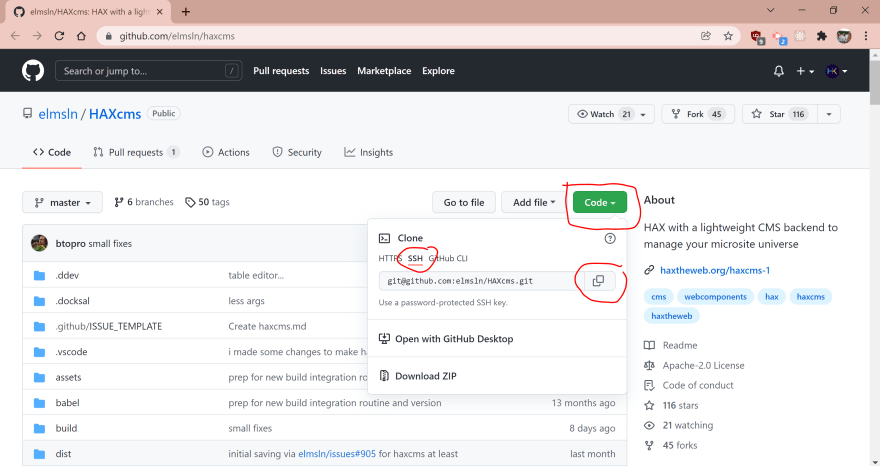Open the notifications bell
Screen dimensions: 880x466
[778, 71]
